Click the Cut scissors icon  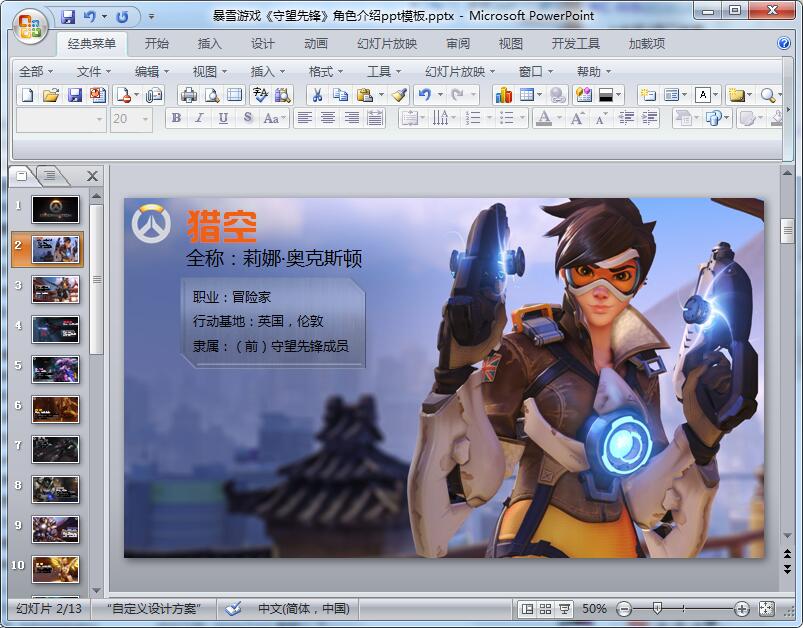[318, 95]
